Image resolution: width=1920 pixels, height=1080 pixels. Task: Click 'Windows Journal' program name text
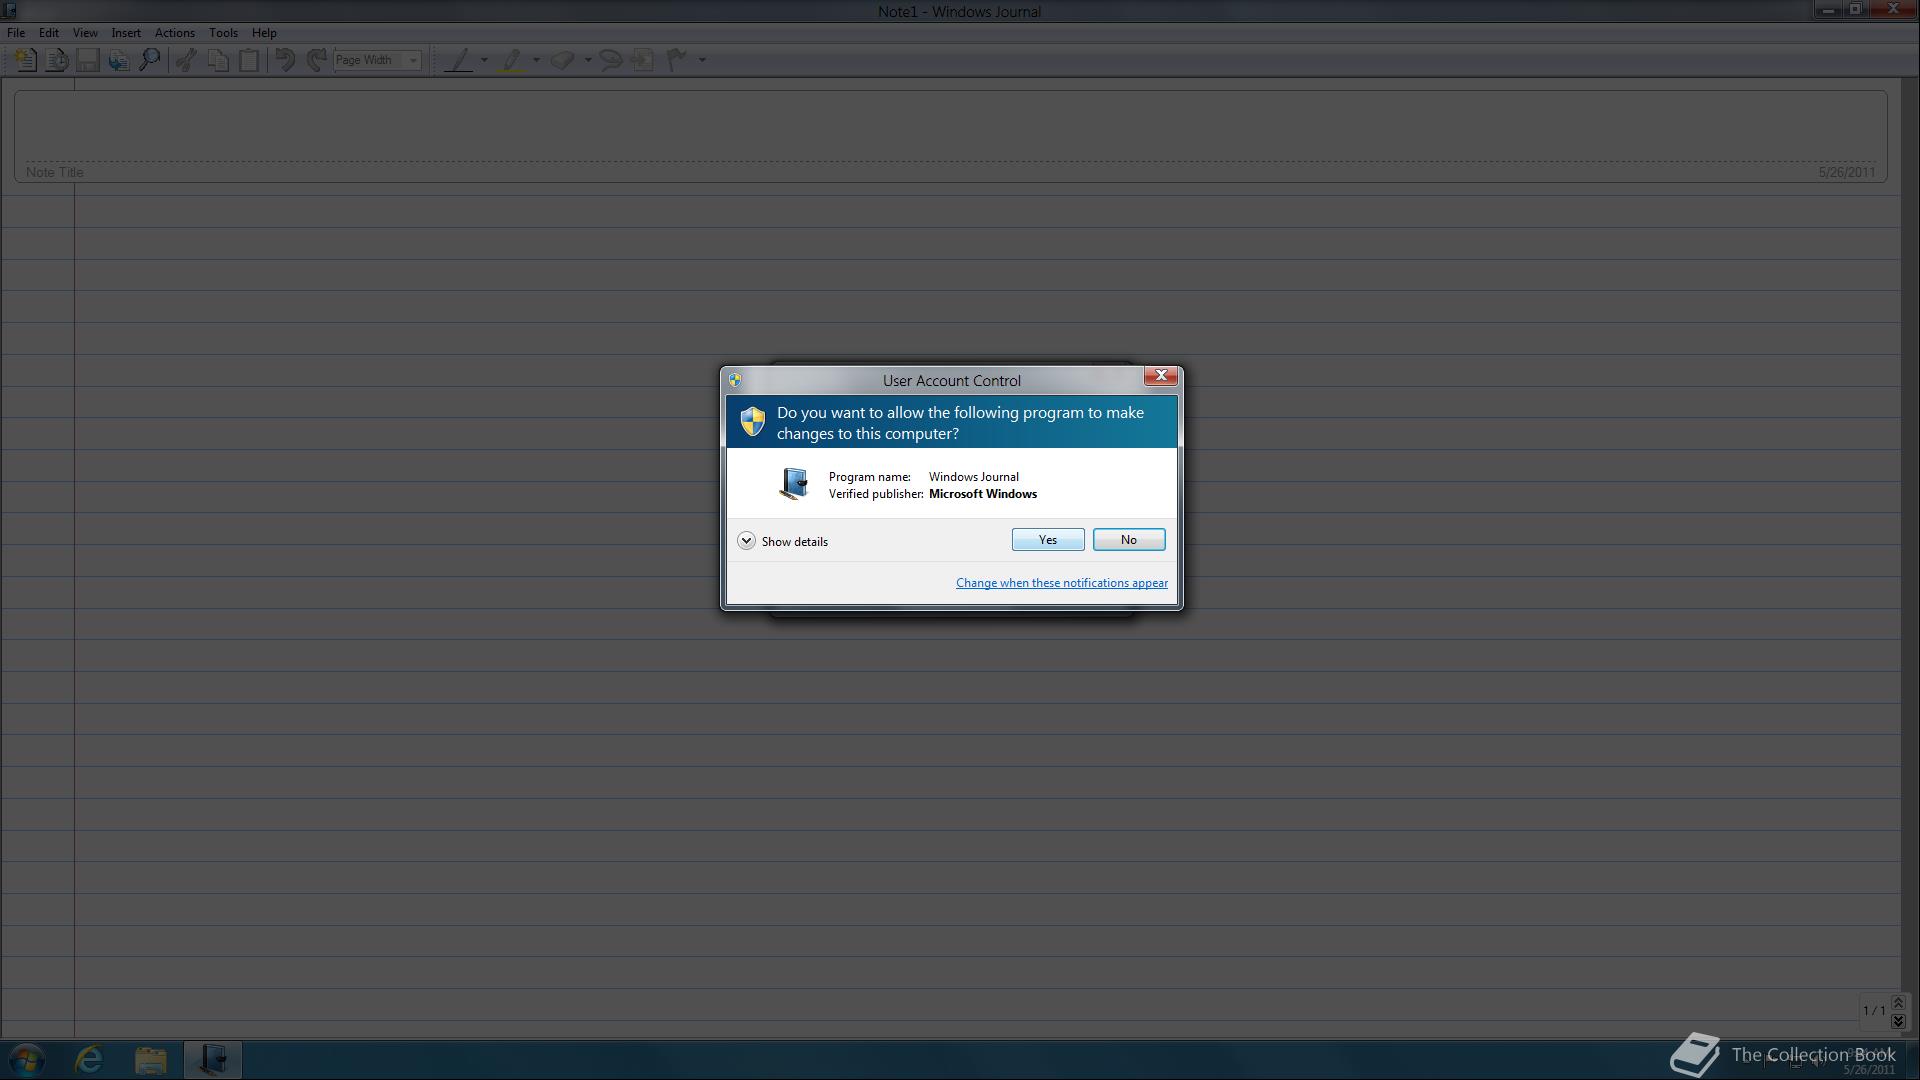tap(974, 477)
